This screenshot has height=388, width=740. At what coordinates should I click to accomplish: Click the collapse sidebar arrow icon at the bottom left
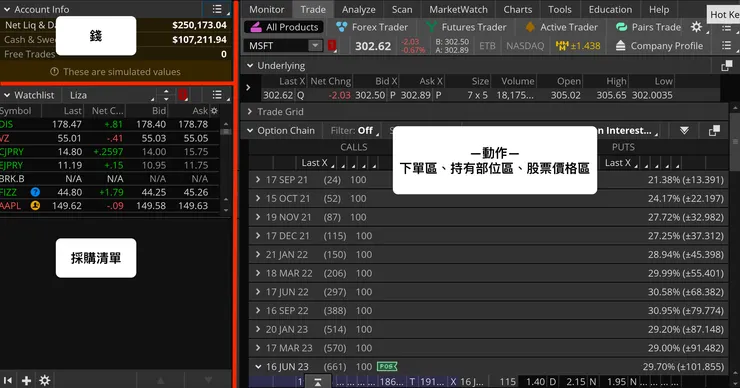(x=8, y=380)
